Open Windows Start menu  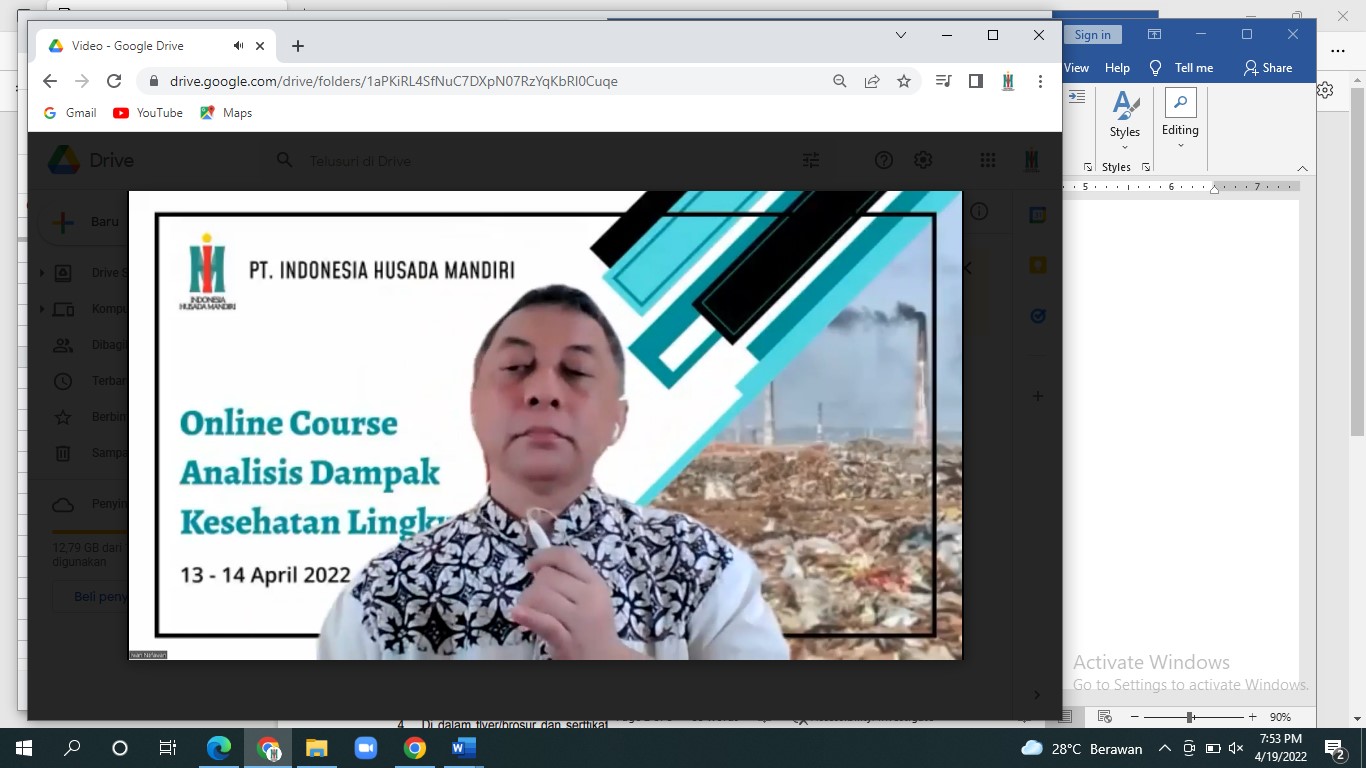coord(24,748)
